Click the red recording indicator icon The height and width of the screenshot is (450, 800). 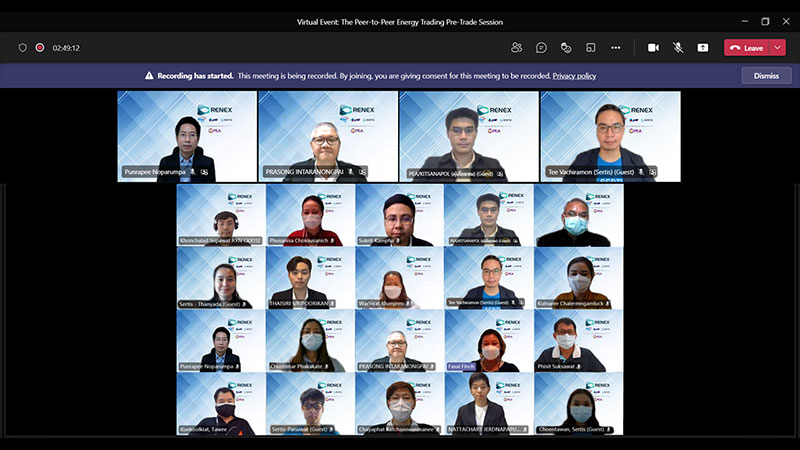click(40, 47)
